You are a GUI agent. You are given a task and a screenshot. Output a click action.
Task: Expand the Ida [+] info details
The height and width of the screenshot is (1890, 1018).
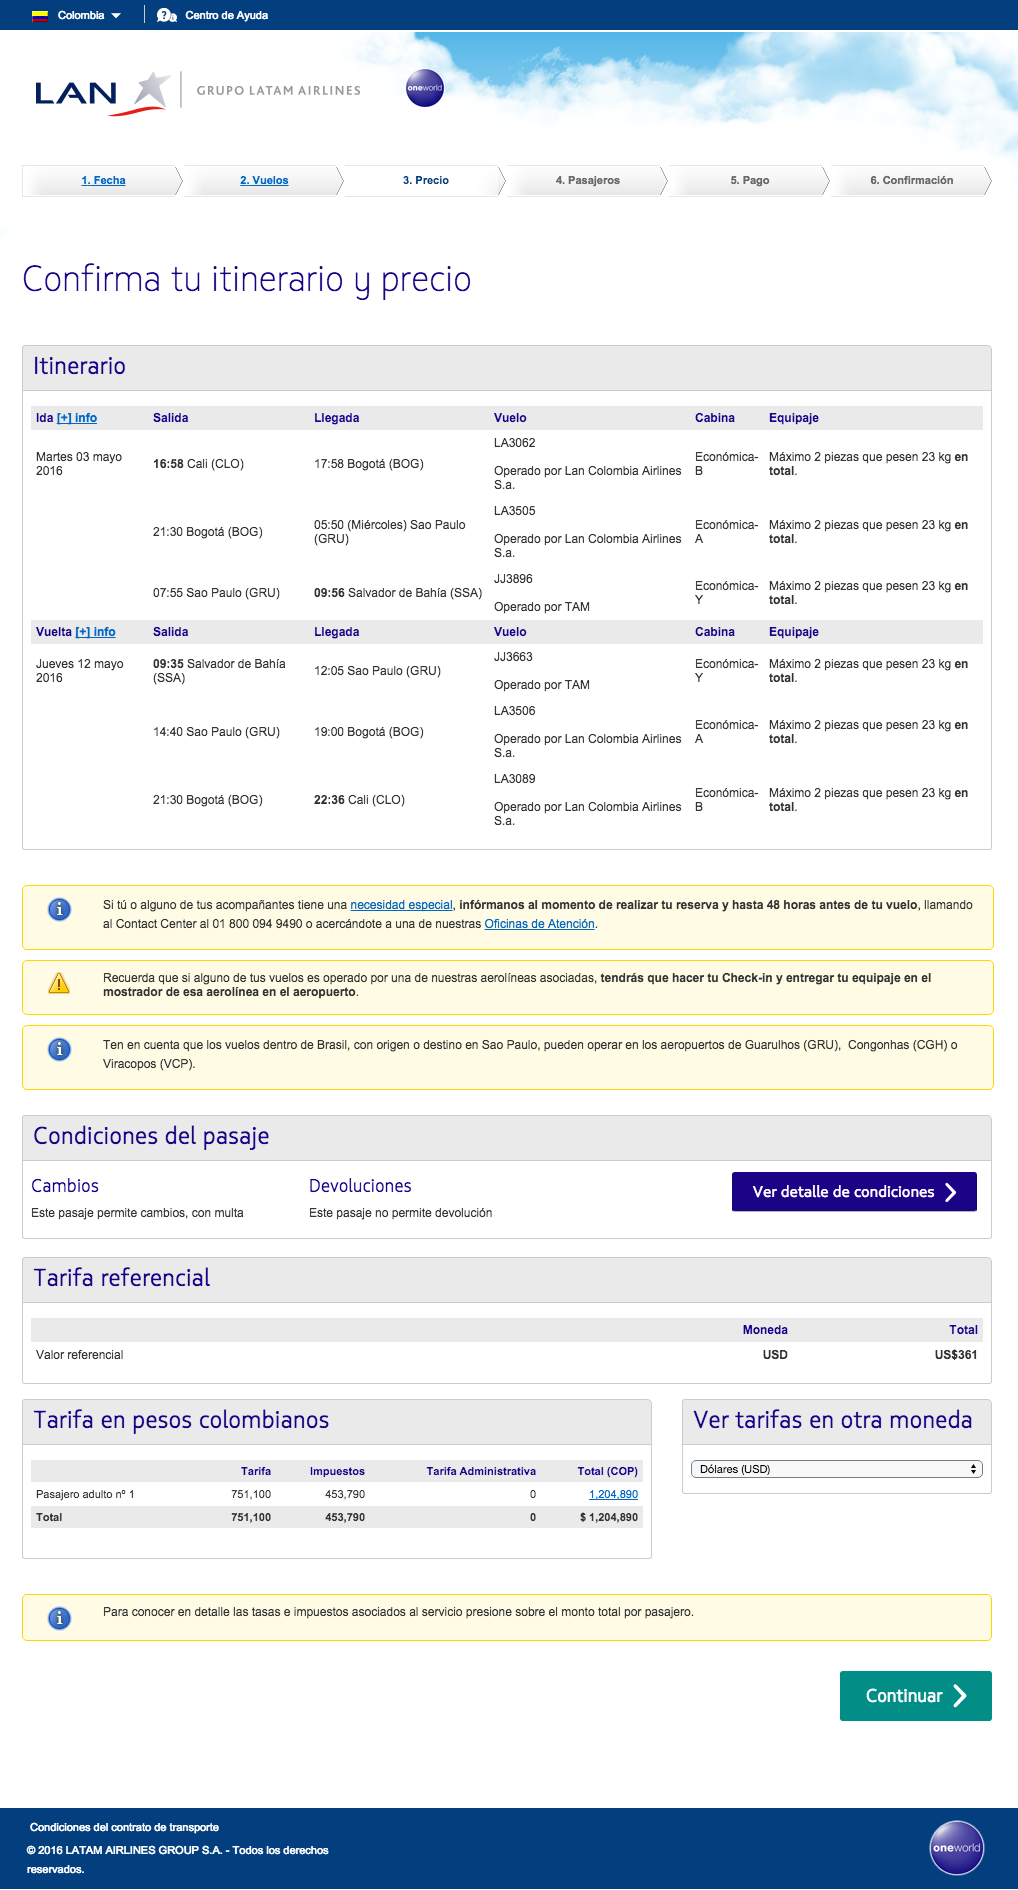pos(77,418)
